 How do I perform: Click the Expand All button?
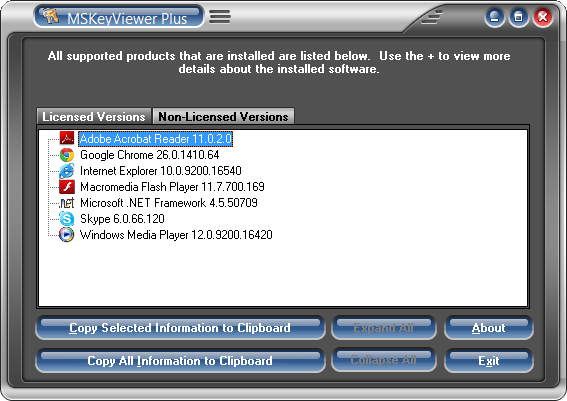pyautogui.click(x=384, y=328)
